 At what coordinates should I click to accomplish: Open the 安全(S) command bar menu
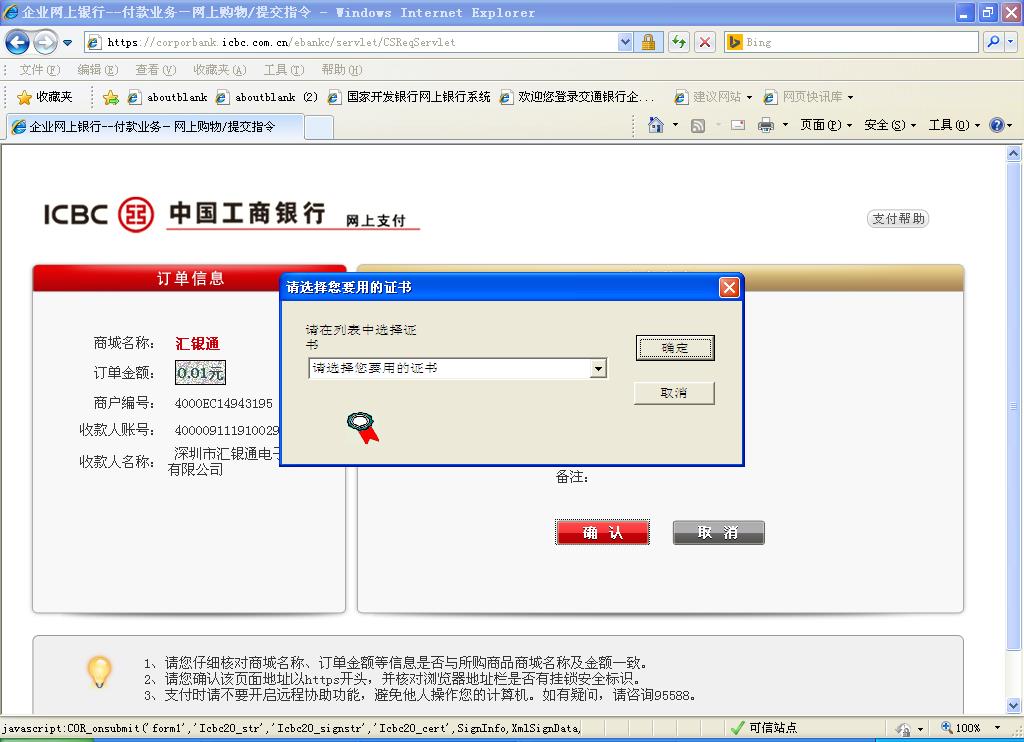point(890,125)
